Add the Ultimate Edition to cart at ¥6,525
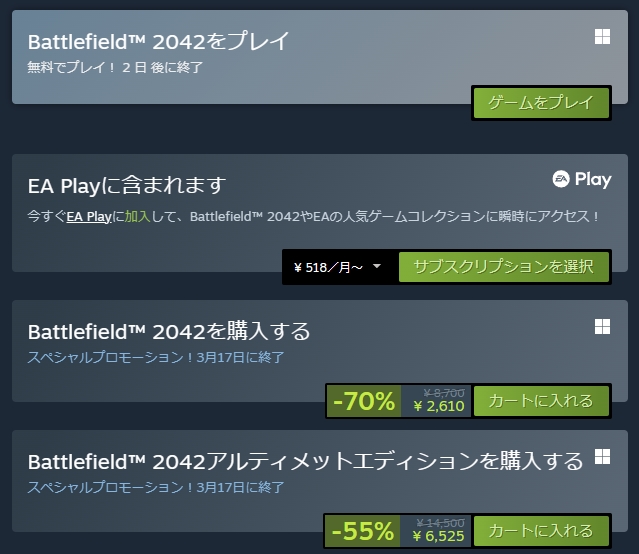This screenshot has width=639, height=554. click(x=540, y=530)
